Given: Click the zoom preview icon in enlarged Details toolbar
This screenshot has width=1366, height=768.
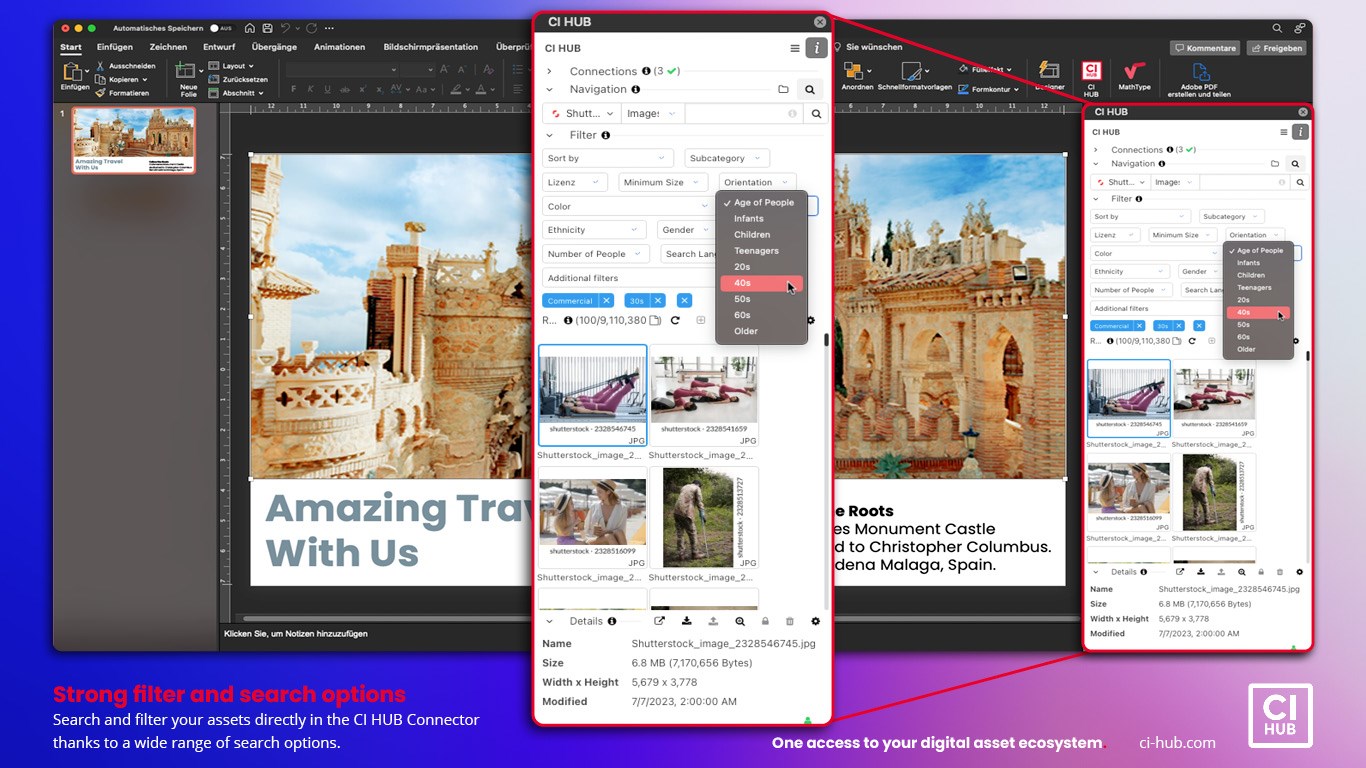Looking at the screenshot, I should pos(739,621).
